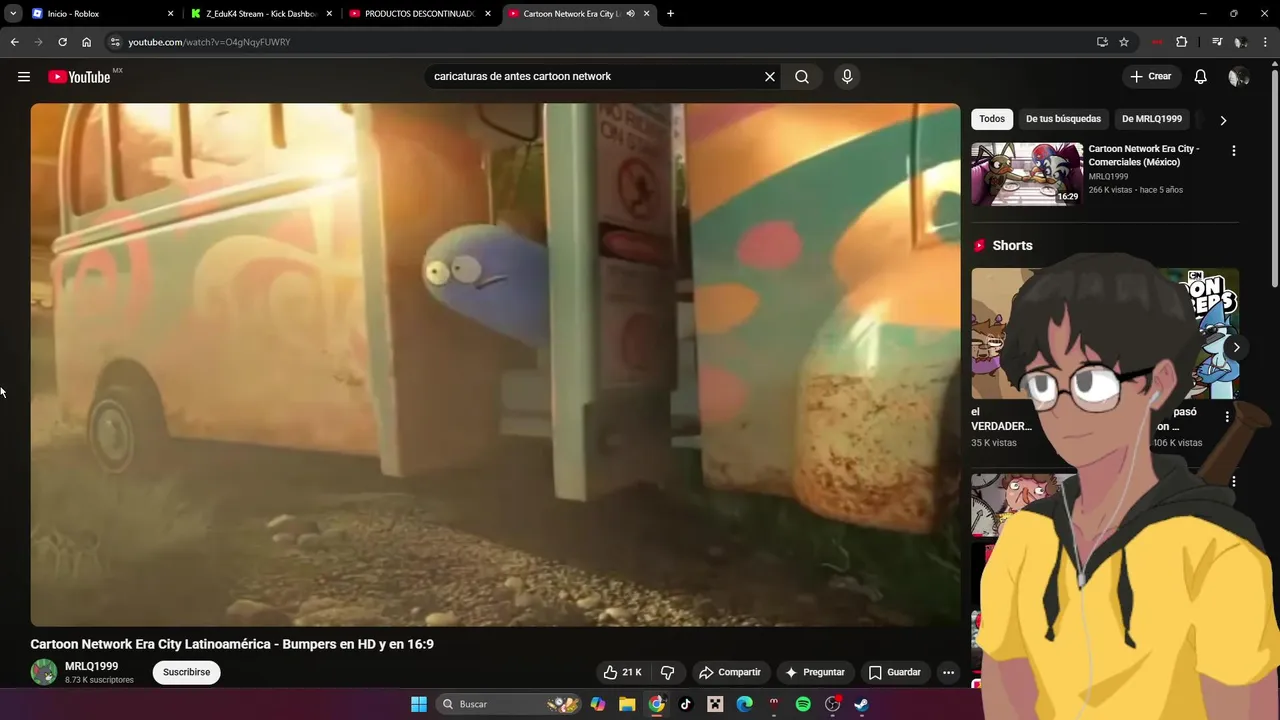Open Microsoft Edge from taskbar
Viewport: 1280px width, 720px height.
(x=744, y=704)
